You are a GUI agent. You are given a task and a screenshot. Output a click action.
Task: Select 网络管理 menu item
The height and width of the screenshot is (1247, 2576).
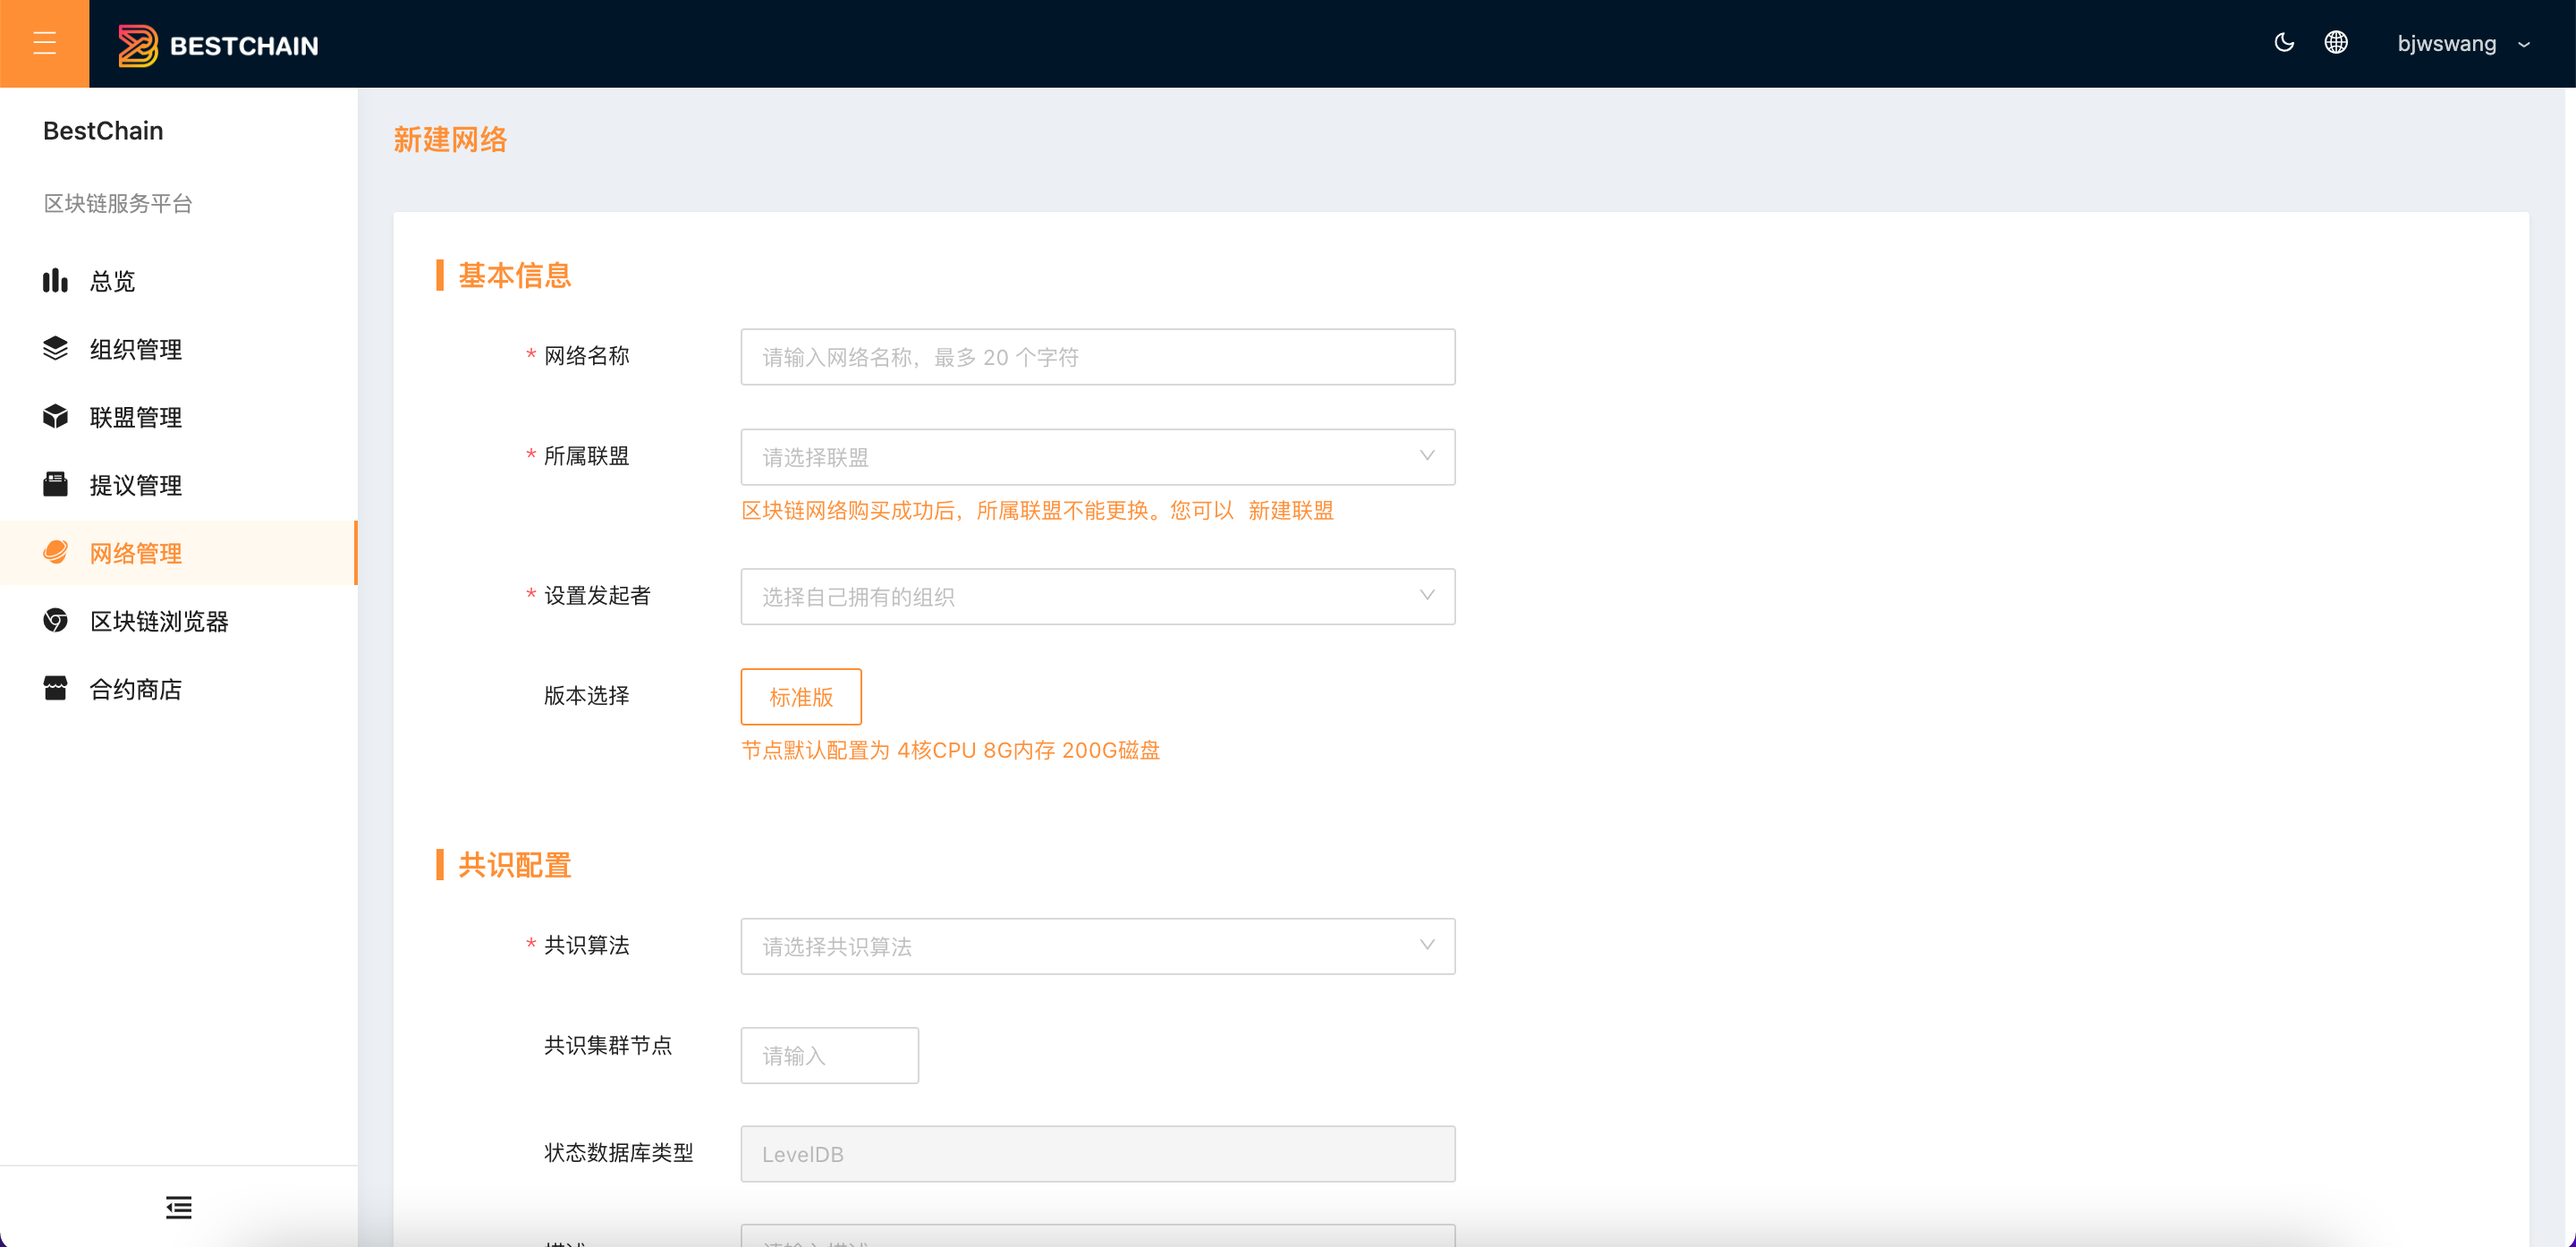(178, 553)
